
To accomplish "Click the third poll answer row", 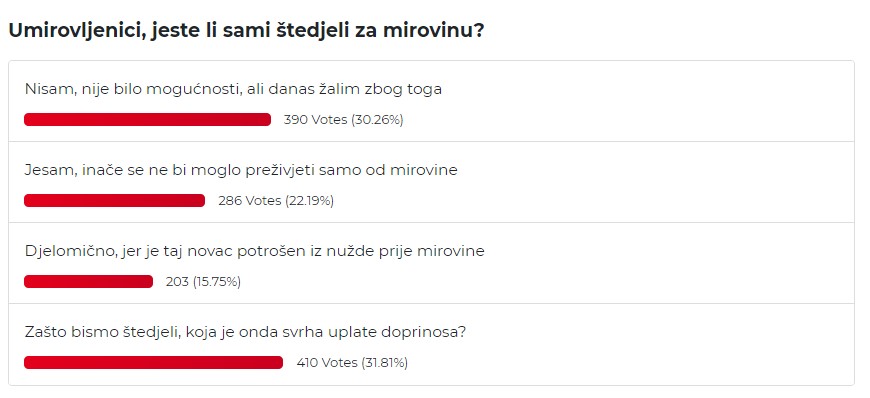I will pos(431,263).
